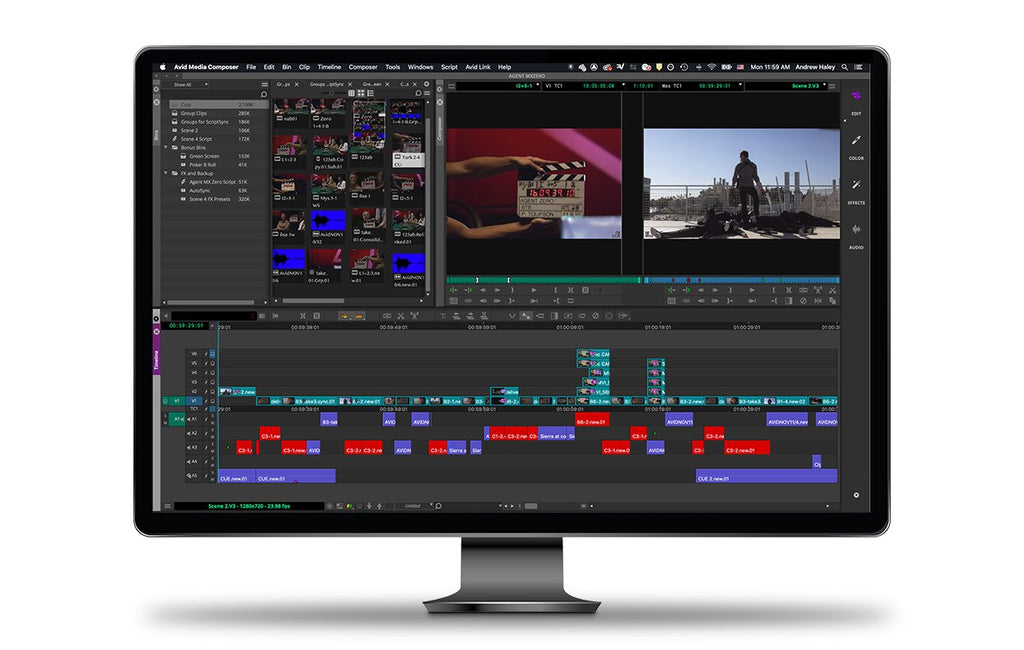Screen dimensions: 1024x650
Task: Open the Edit workspace icon
Action: pos(856,96)
